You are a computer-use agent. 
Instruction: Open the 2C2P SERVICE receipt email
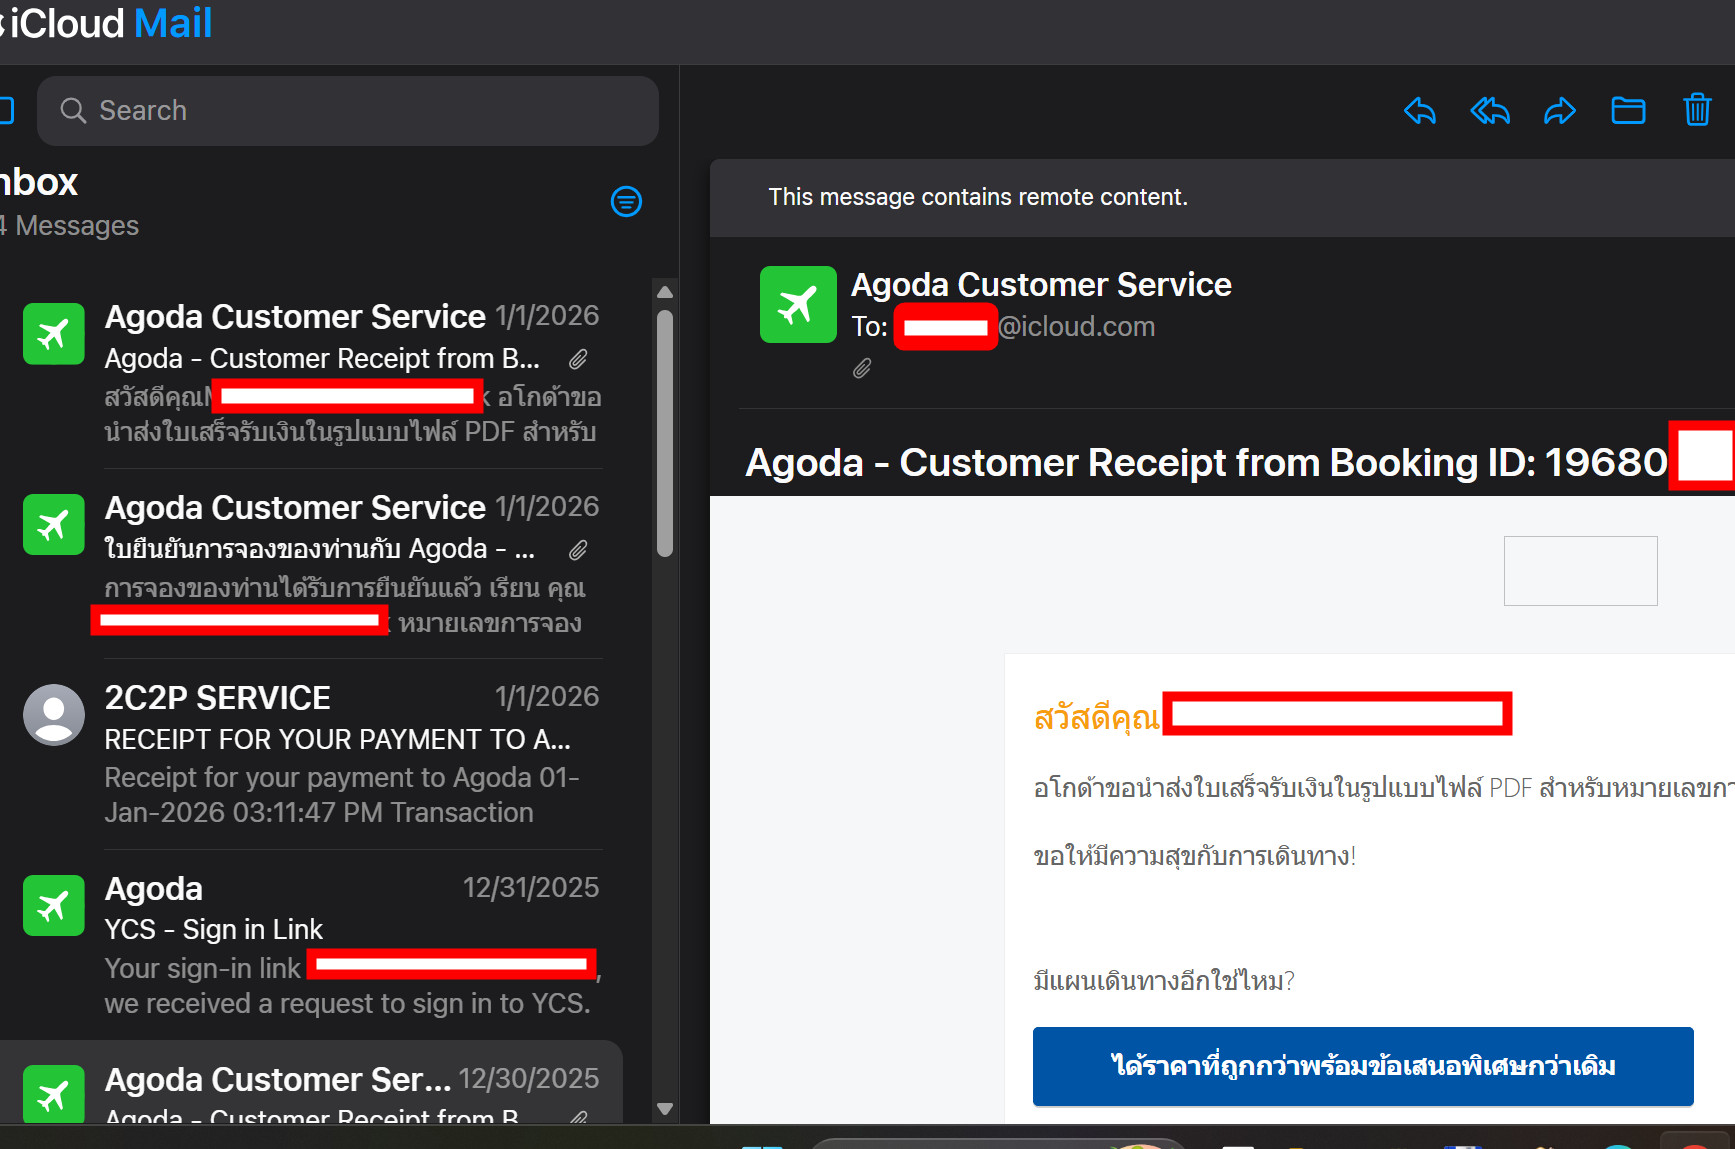pyautogui.click(x=350, y=754)
